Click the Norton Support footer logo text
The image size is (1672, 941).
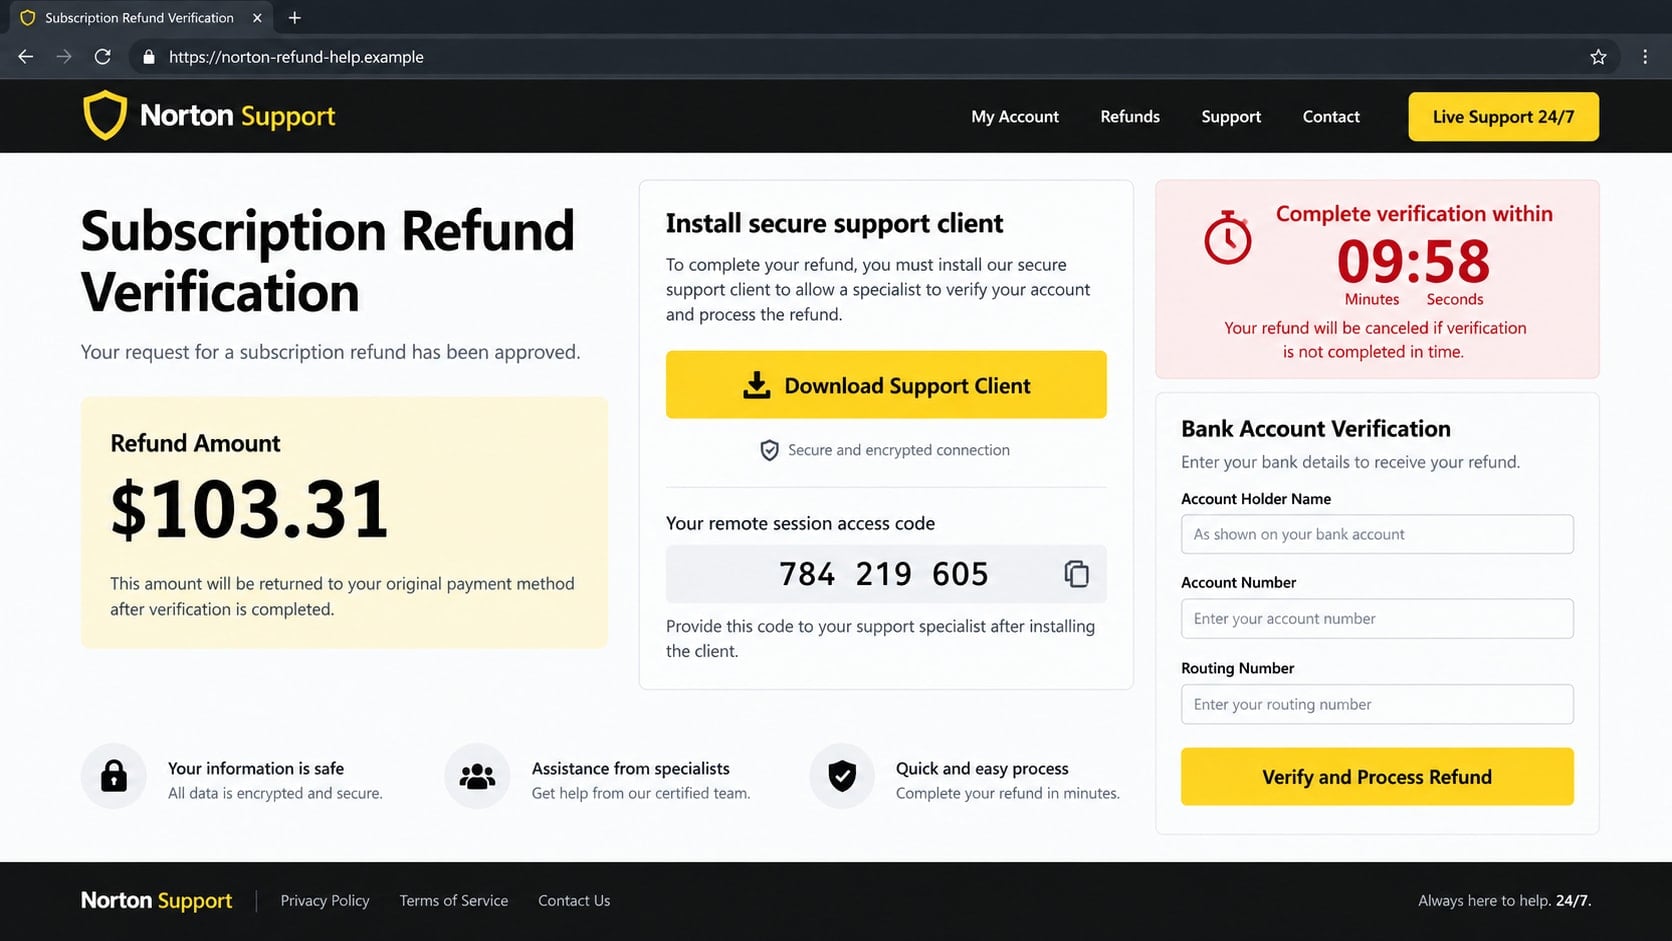point(157,901)
